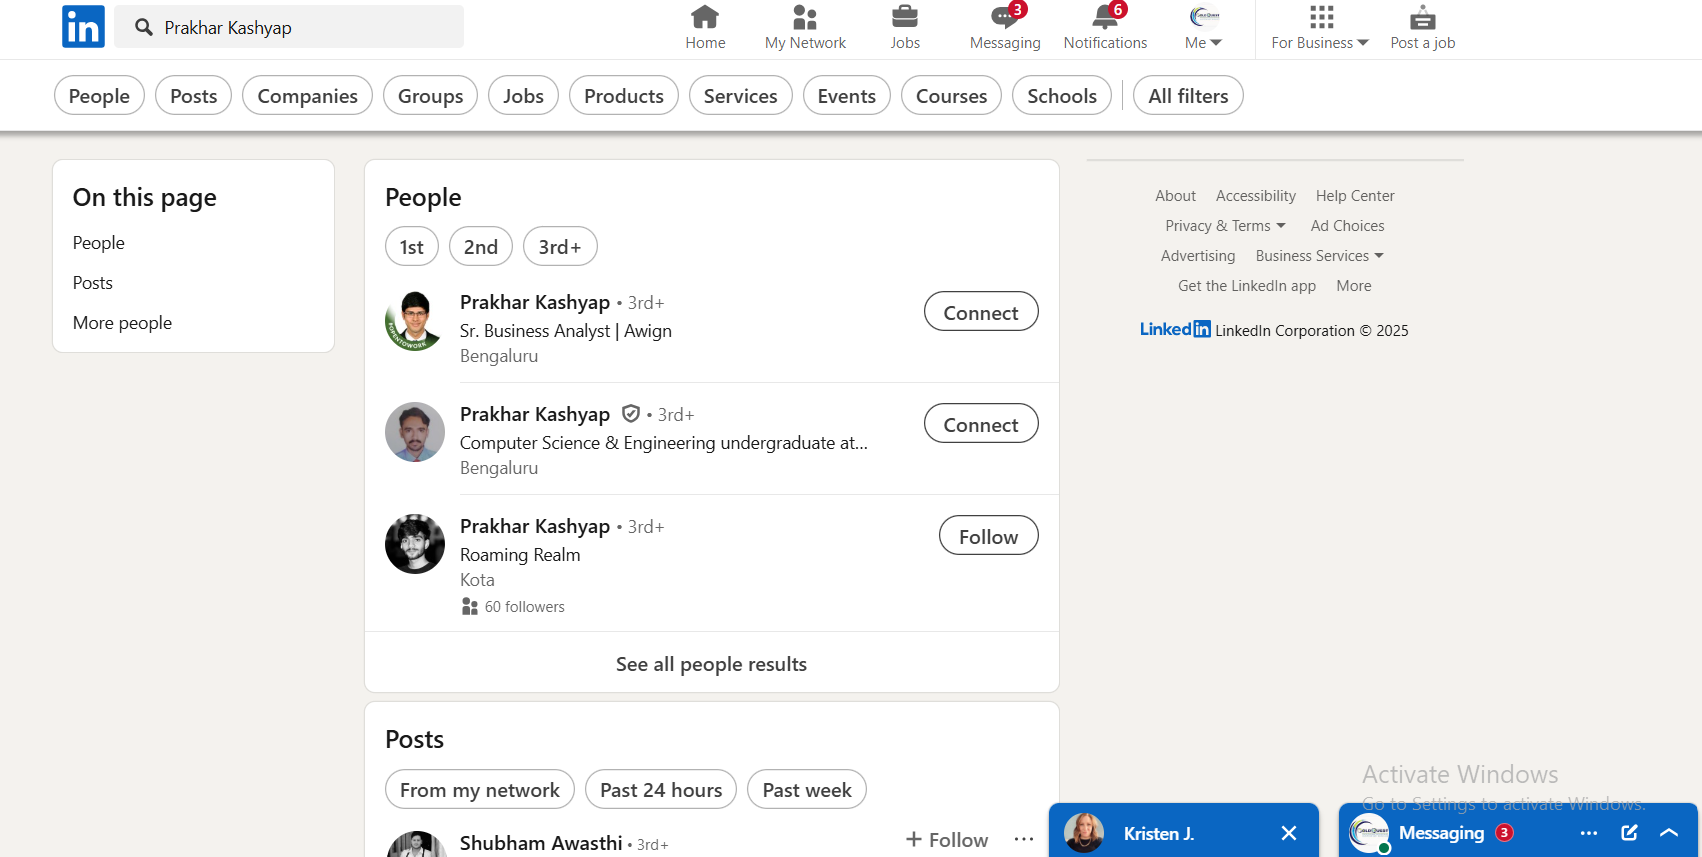Open Computer Science undergraduate Prakhar's profile photo
Screen dimensions: 1702x857
[415, 432]
